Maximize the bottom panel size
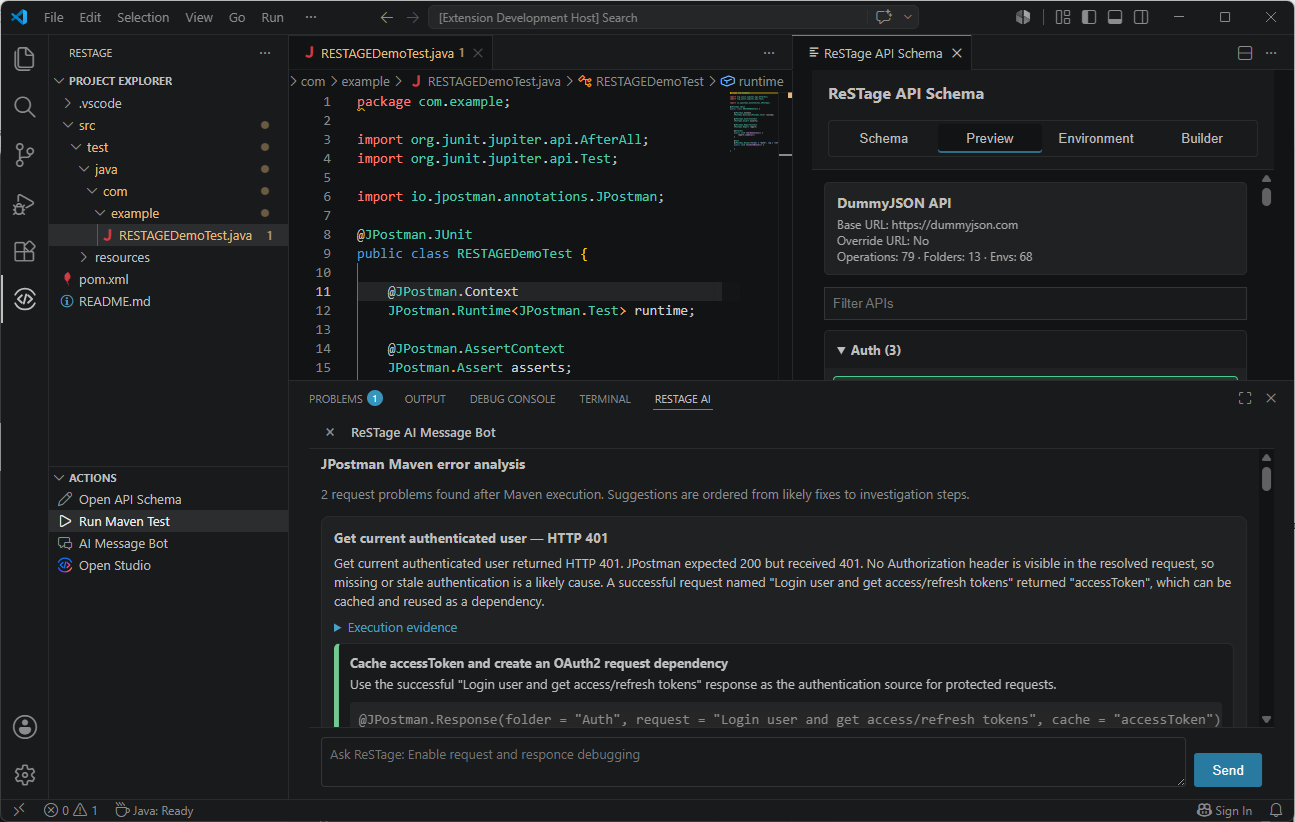This screenshot has width=1295, height=822. [x=1245, y=398]
